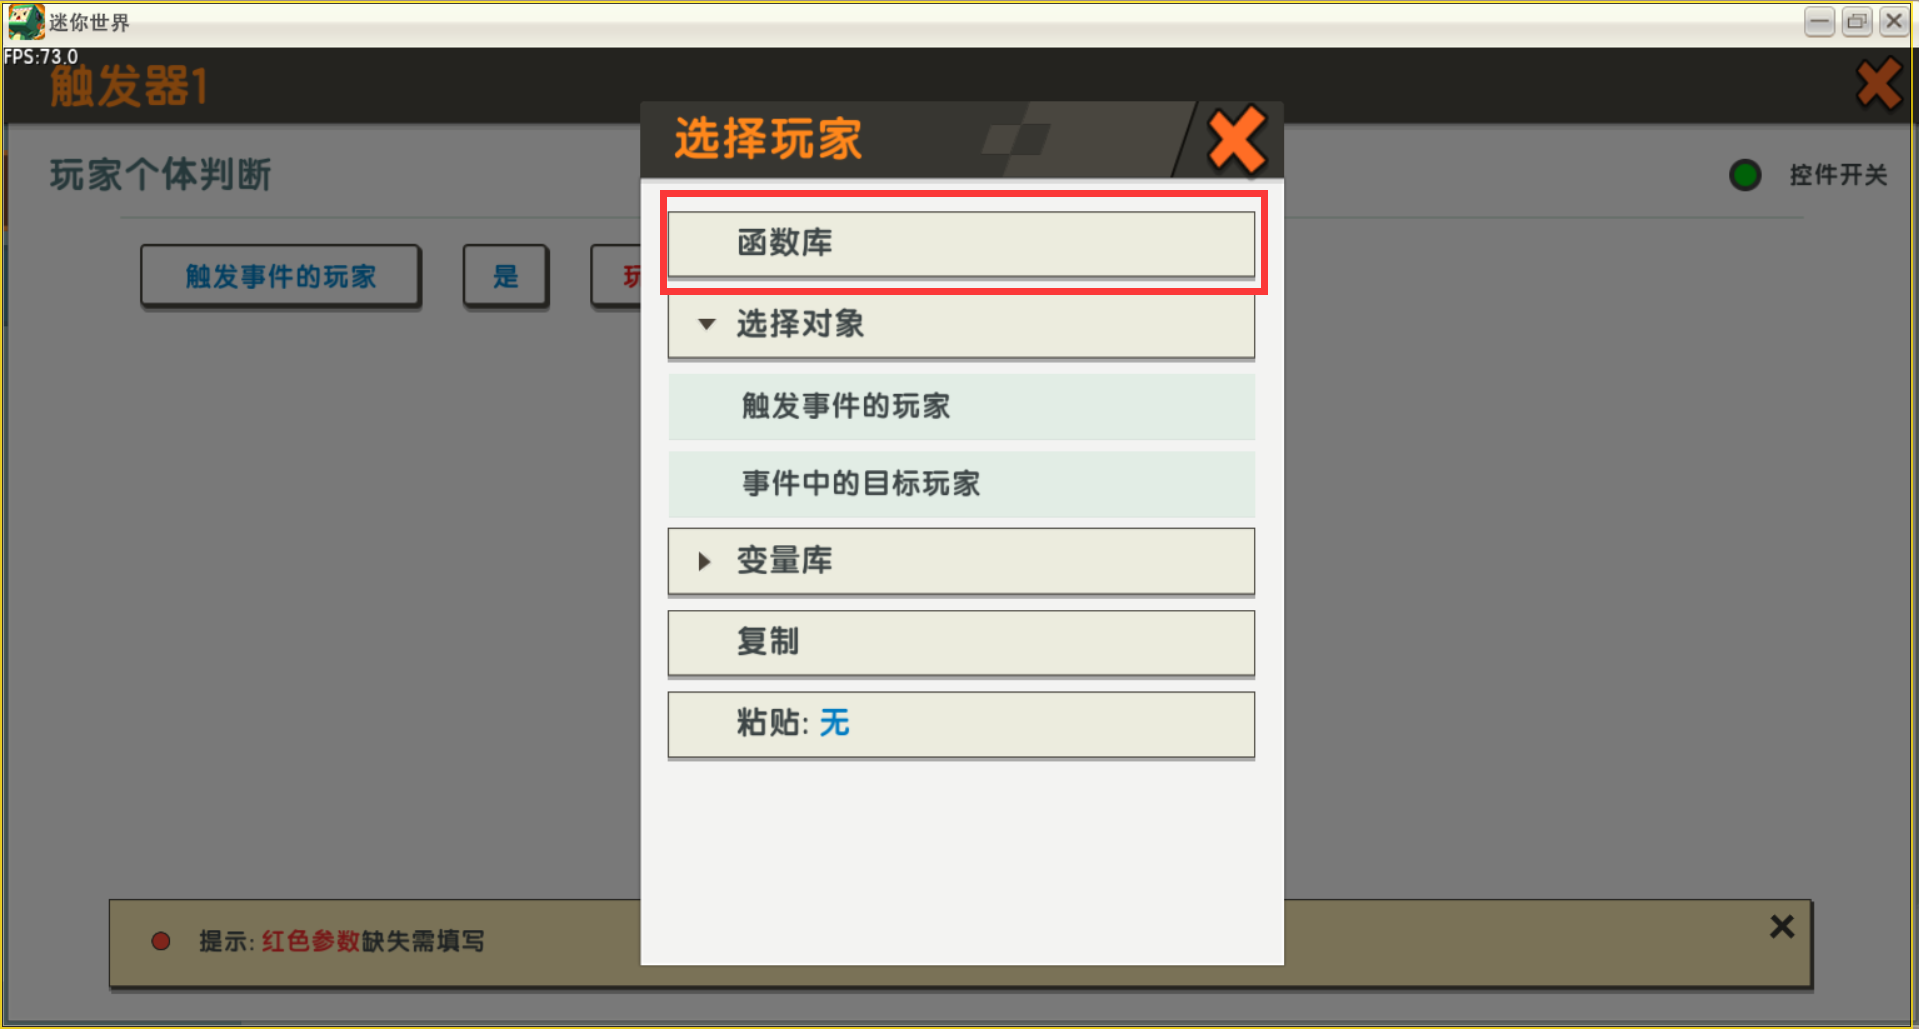Minimize the 迷你世界 window

coord(1819,21)
